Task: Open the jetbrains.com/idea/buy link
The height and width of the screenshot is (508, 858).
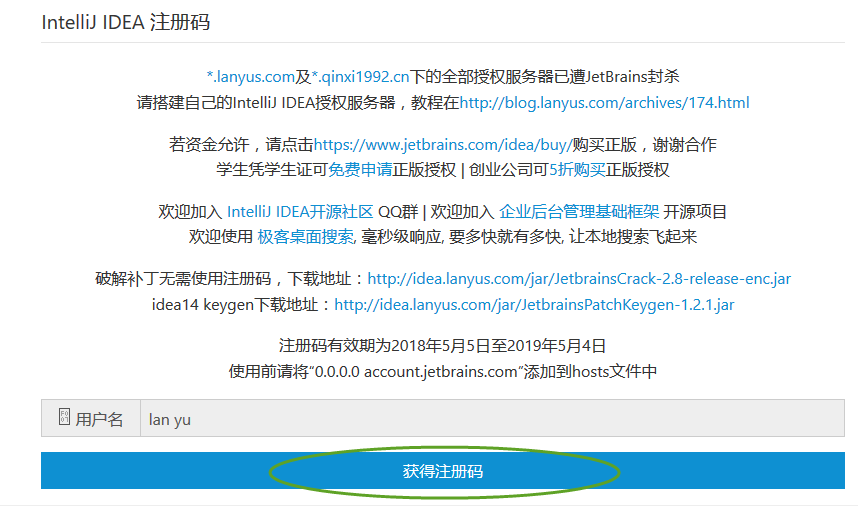Action: point(443,145)
